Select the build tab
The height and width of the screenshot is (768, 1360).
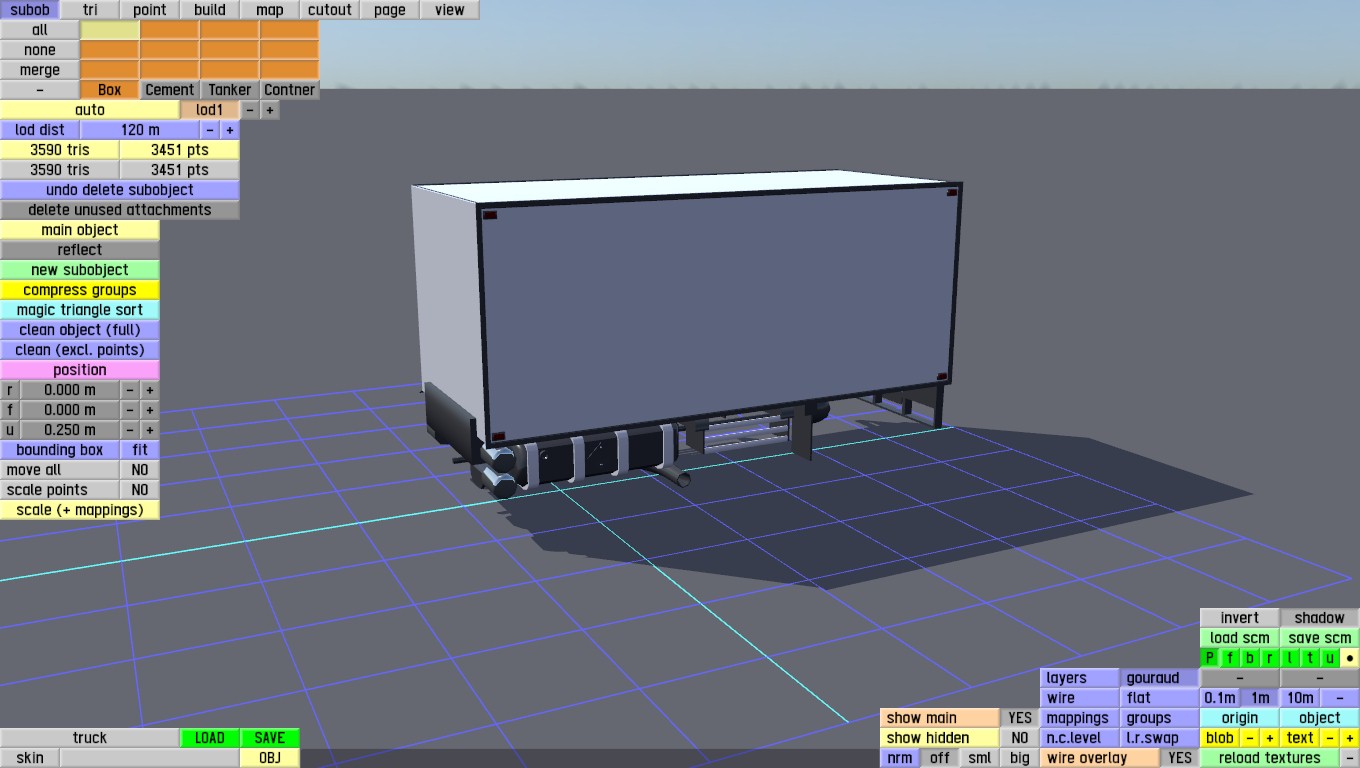pyautogui.click(x=210, y=10)
